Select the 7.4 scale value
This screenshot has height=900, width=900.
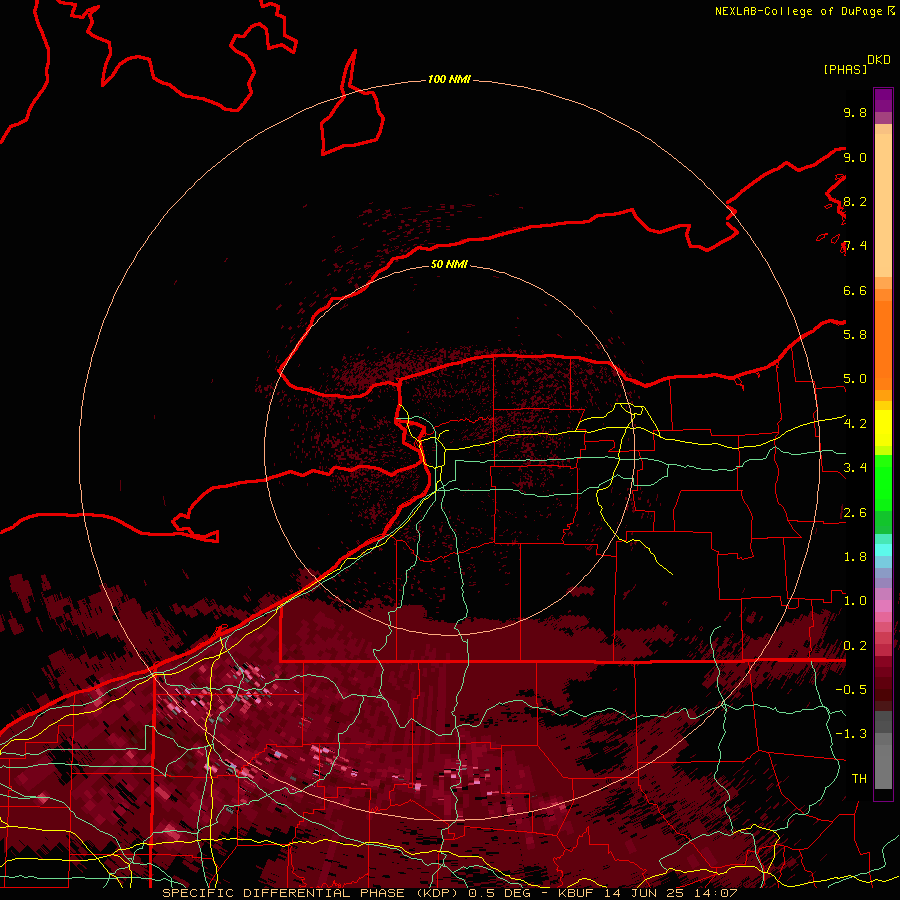click(855, 246)
